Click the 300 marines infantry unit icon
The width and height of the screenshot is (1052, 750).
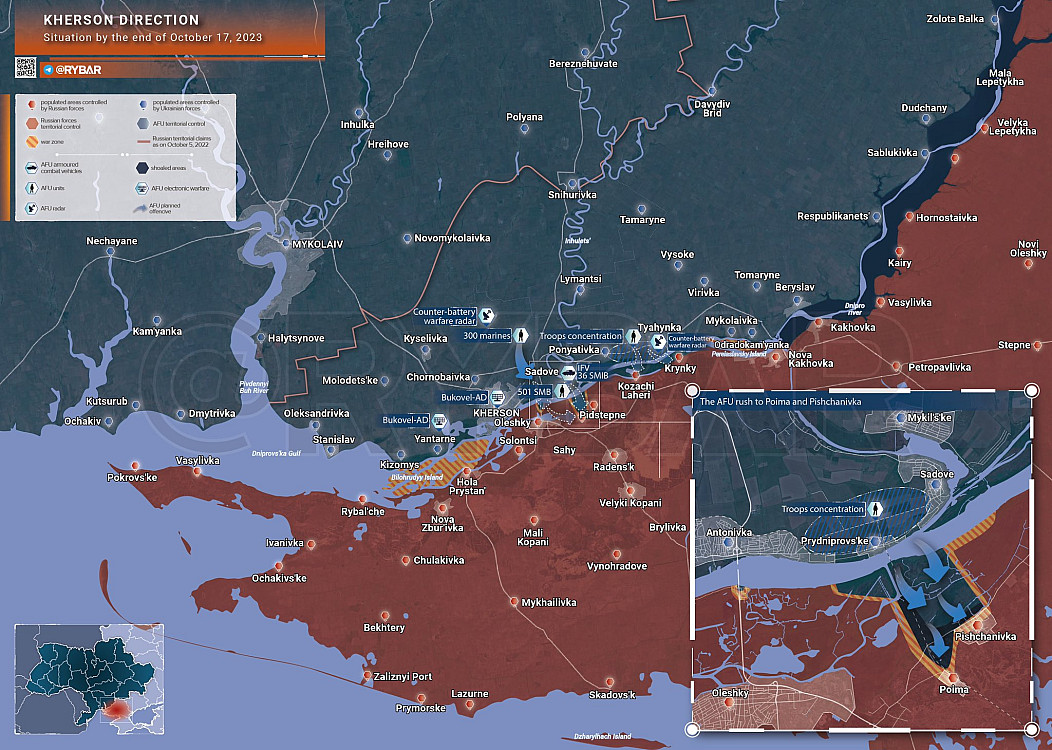[521, 336]
